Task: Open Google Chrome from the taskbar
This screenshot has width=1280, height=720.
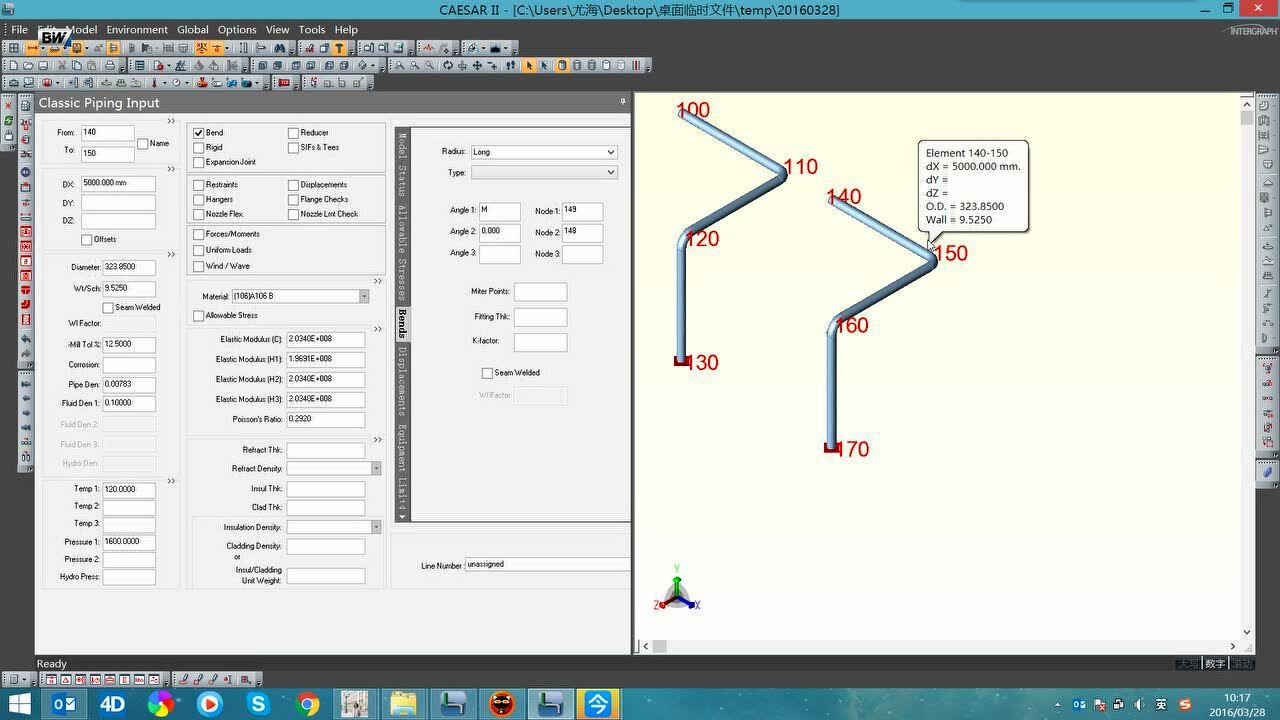Action: 307,704
